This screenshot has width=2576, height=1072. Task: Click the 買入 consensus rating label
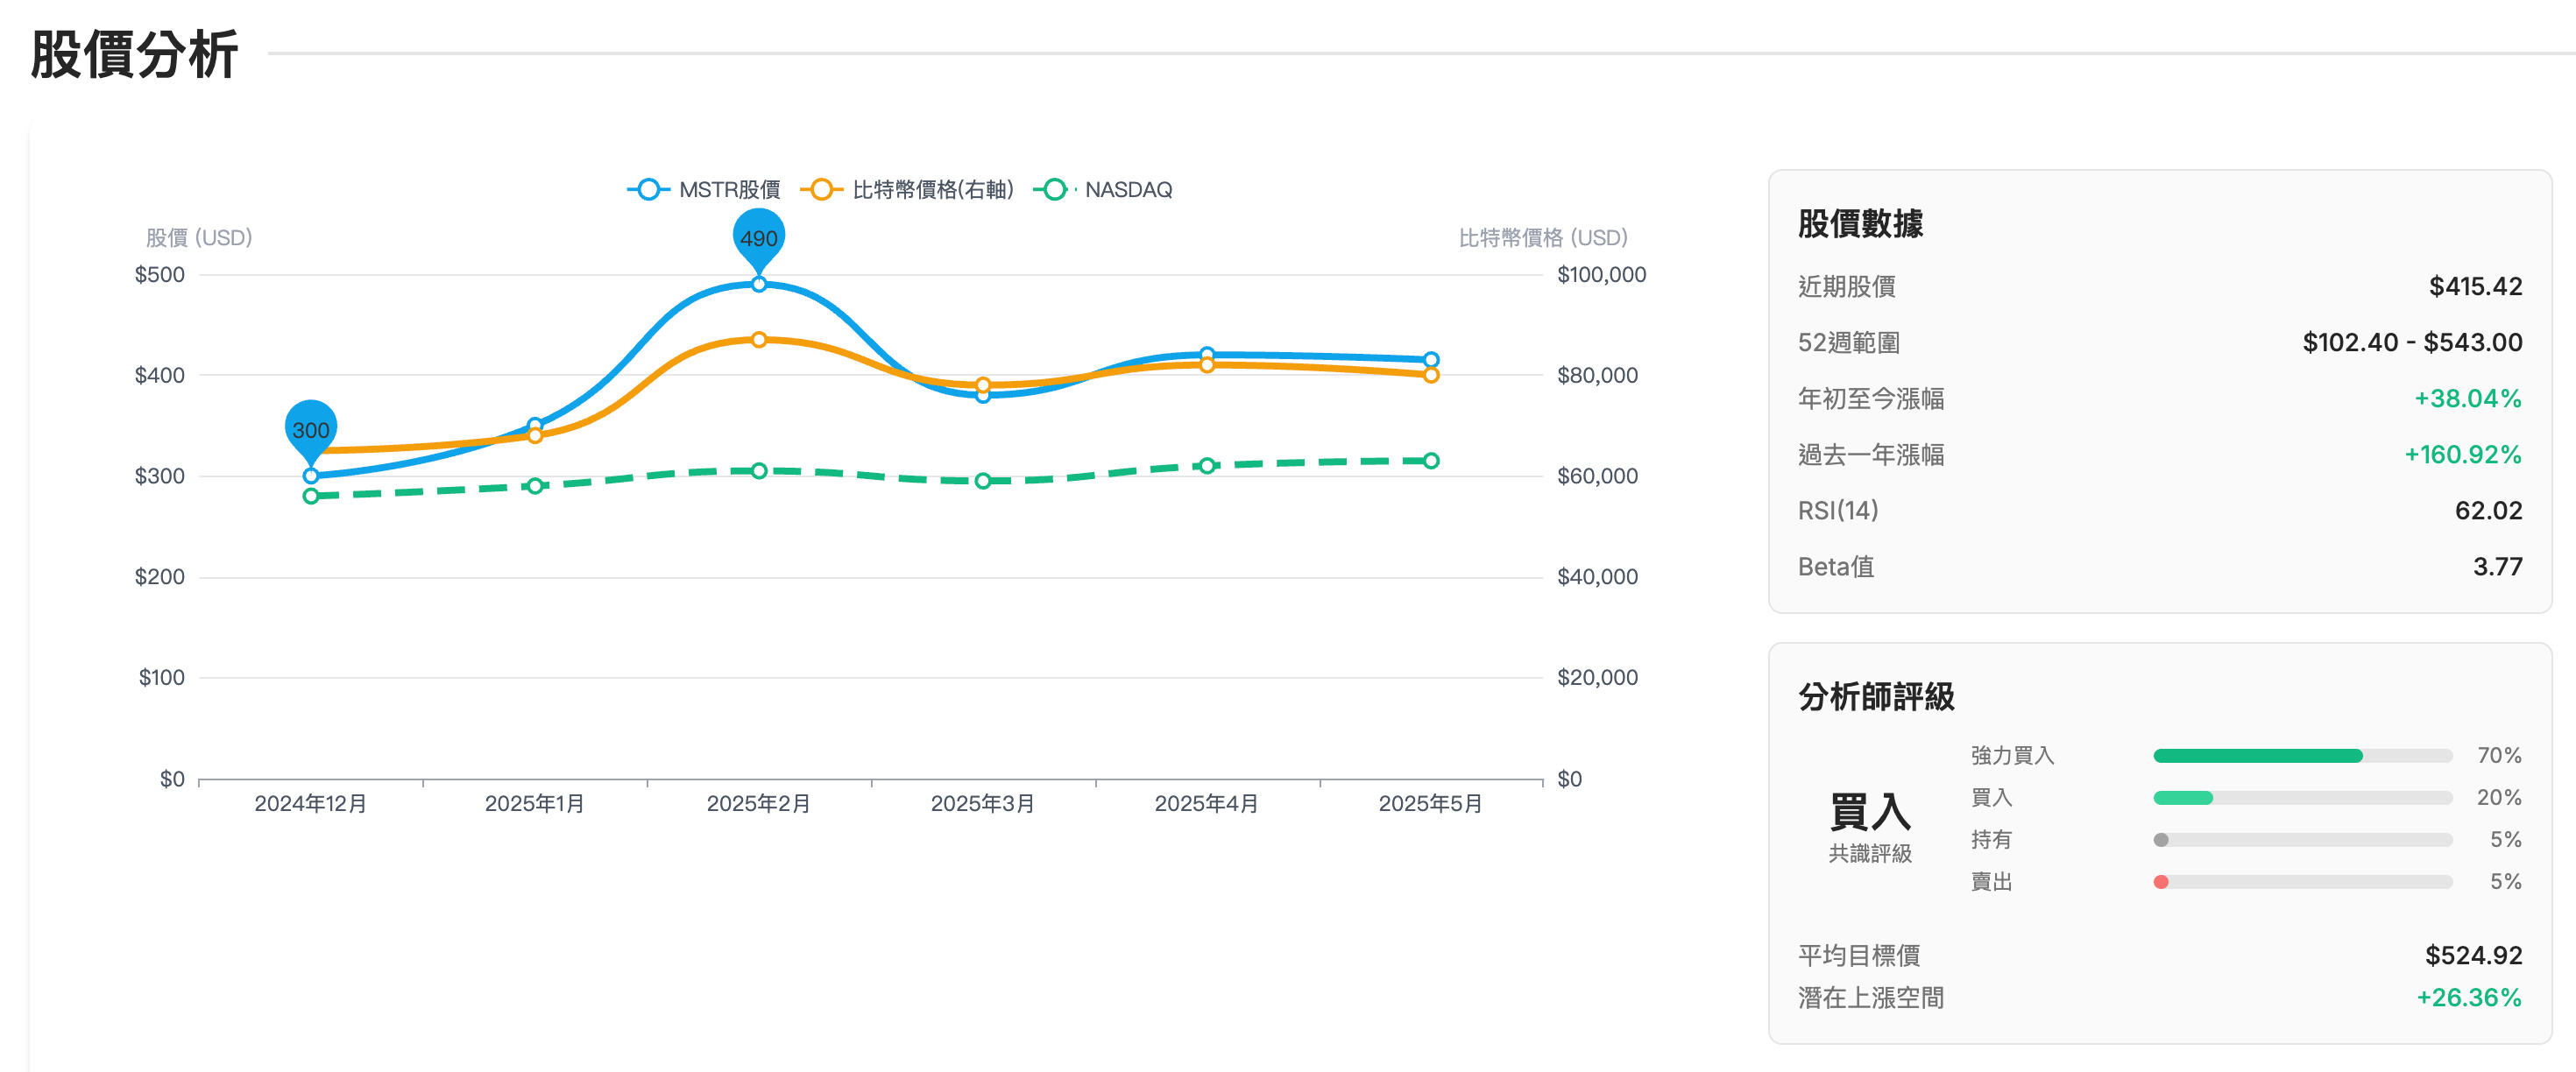tap(1869, 812)
